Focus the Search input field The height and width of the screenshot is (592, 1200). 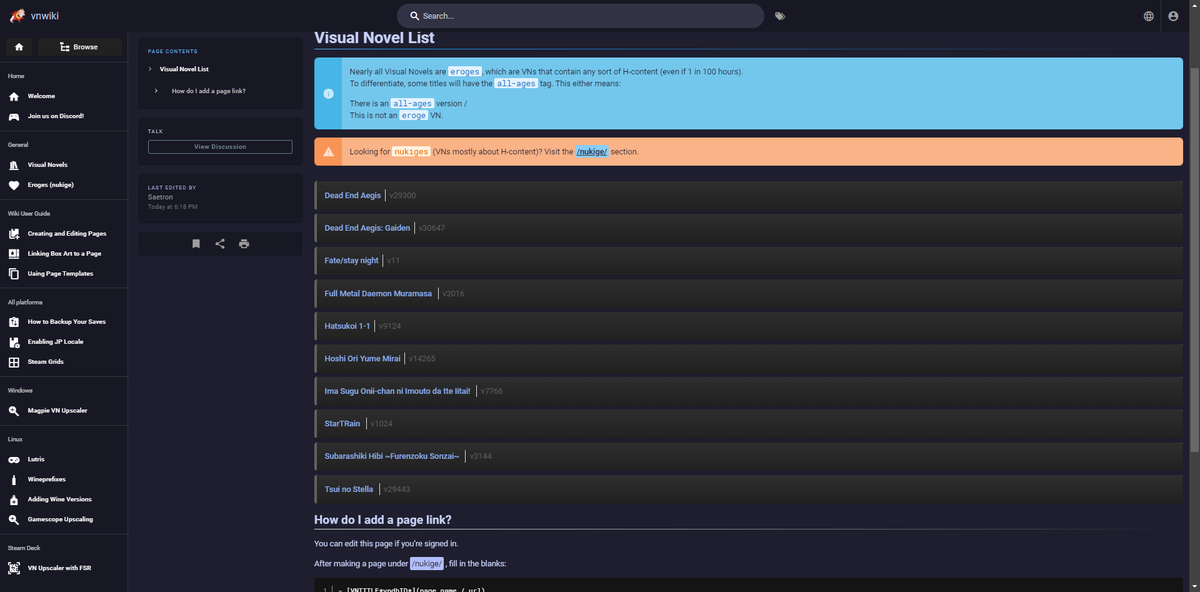tap(580, 16)
